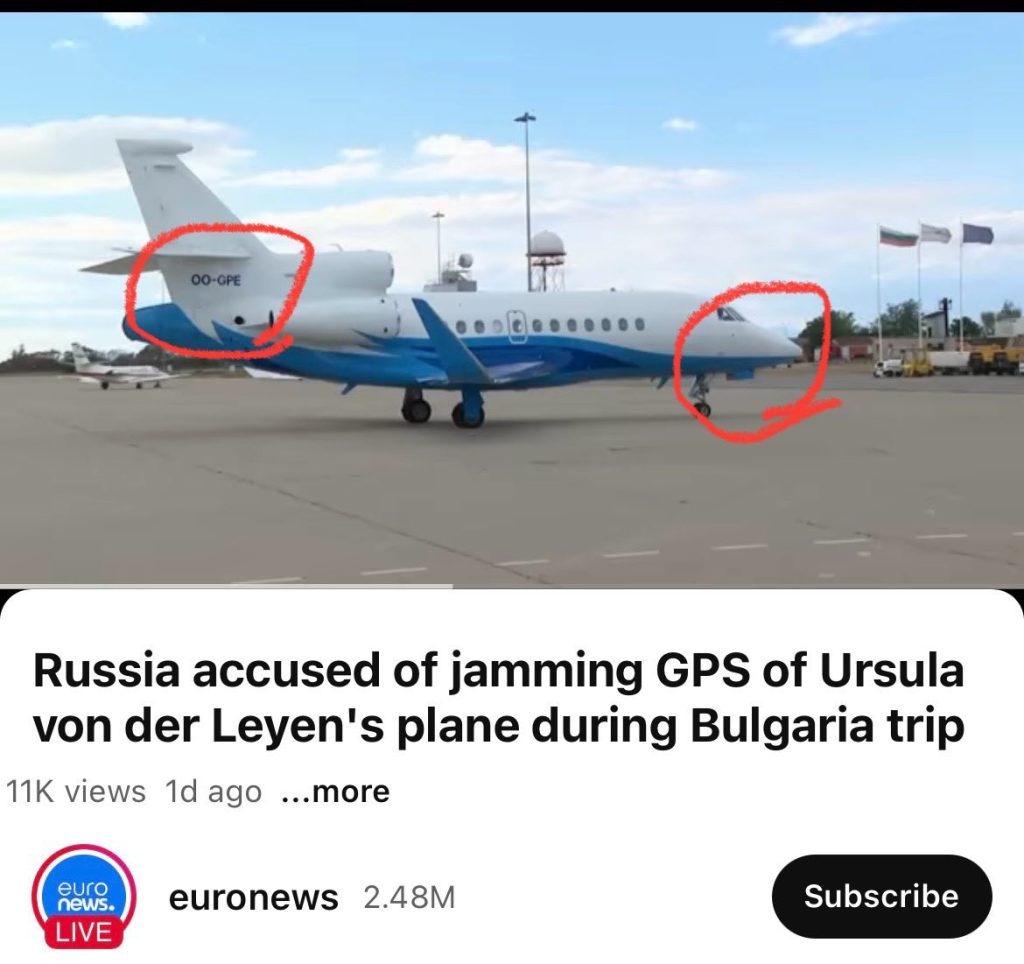Click the plane's main landing gear
This screenshot has height=964, width=1024.
point(444,409)
